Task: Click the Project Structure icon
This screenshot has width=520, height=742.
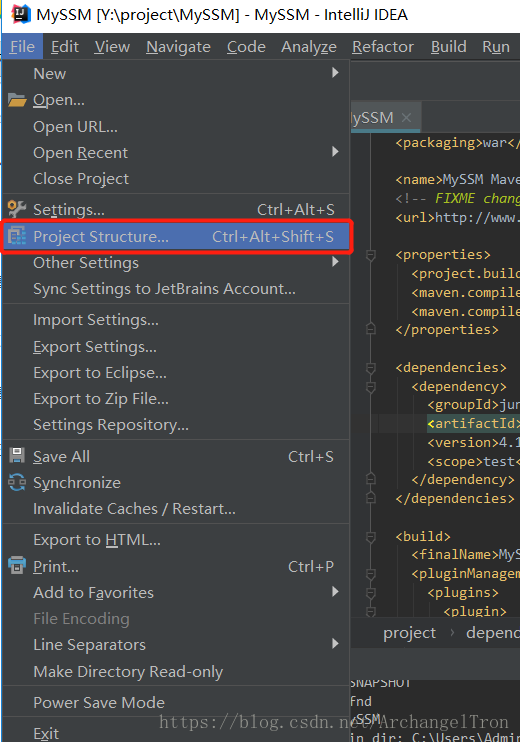Action: [17, 236]
